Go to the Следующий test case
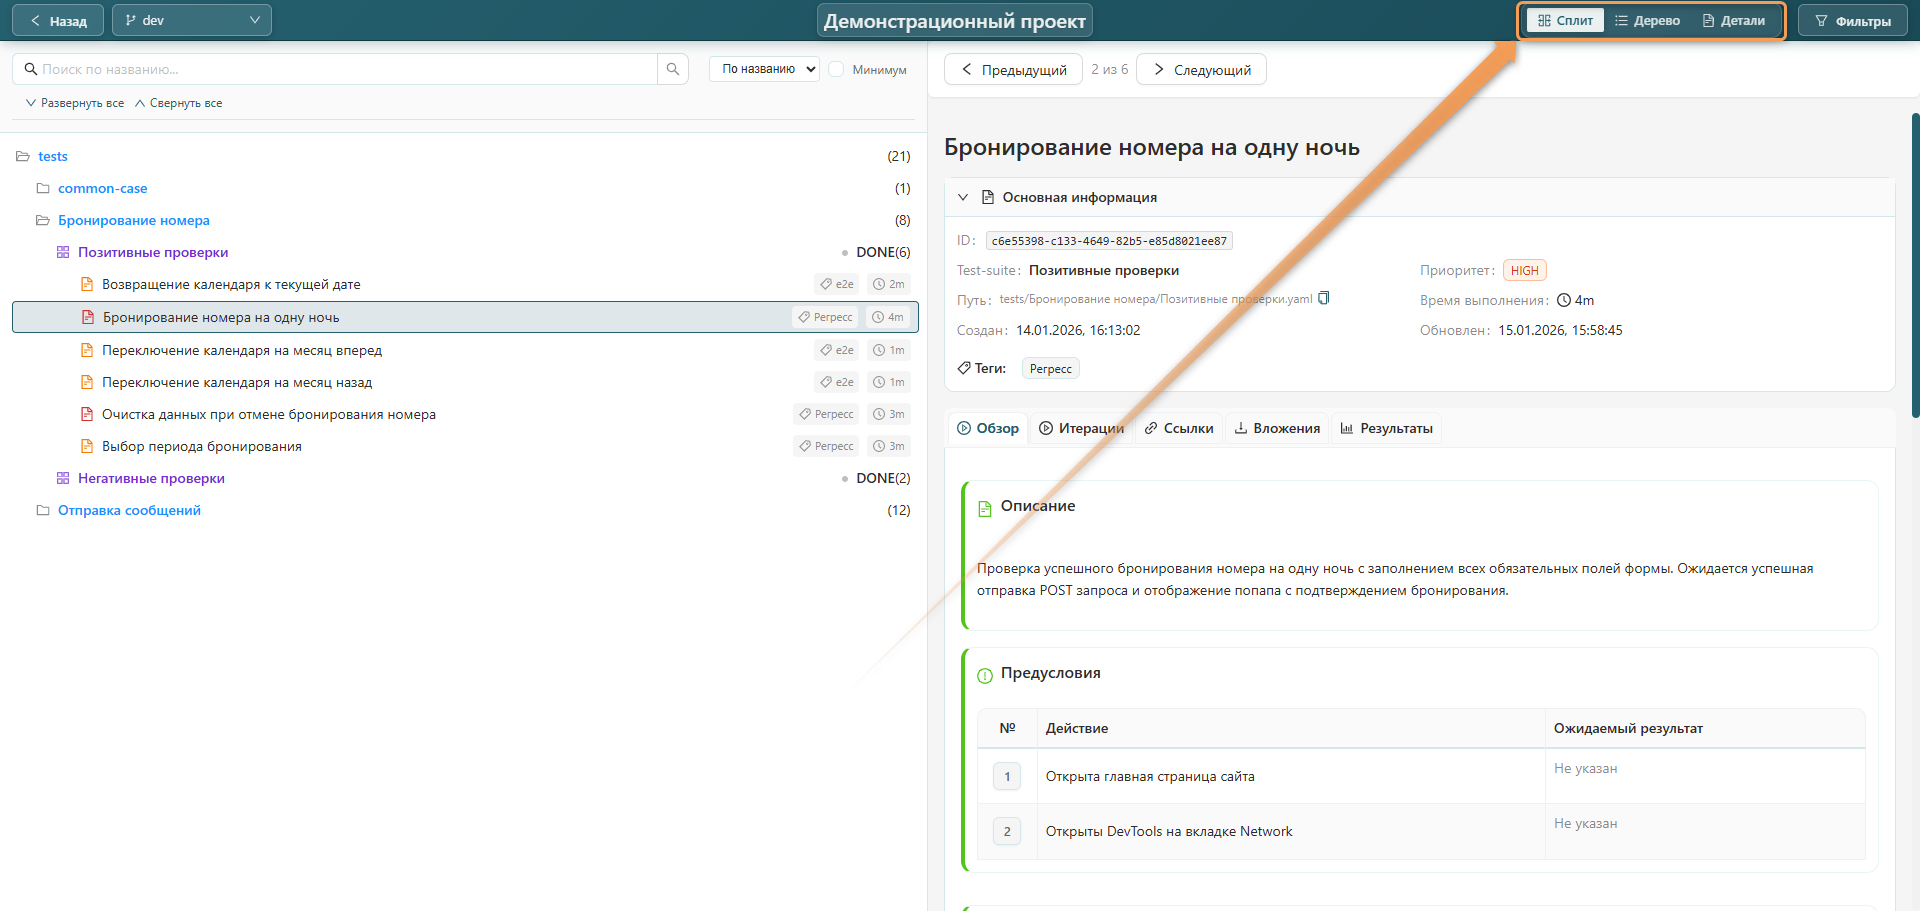Viewport: 1920px width, 911px height. [x=1202, y=70]
